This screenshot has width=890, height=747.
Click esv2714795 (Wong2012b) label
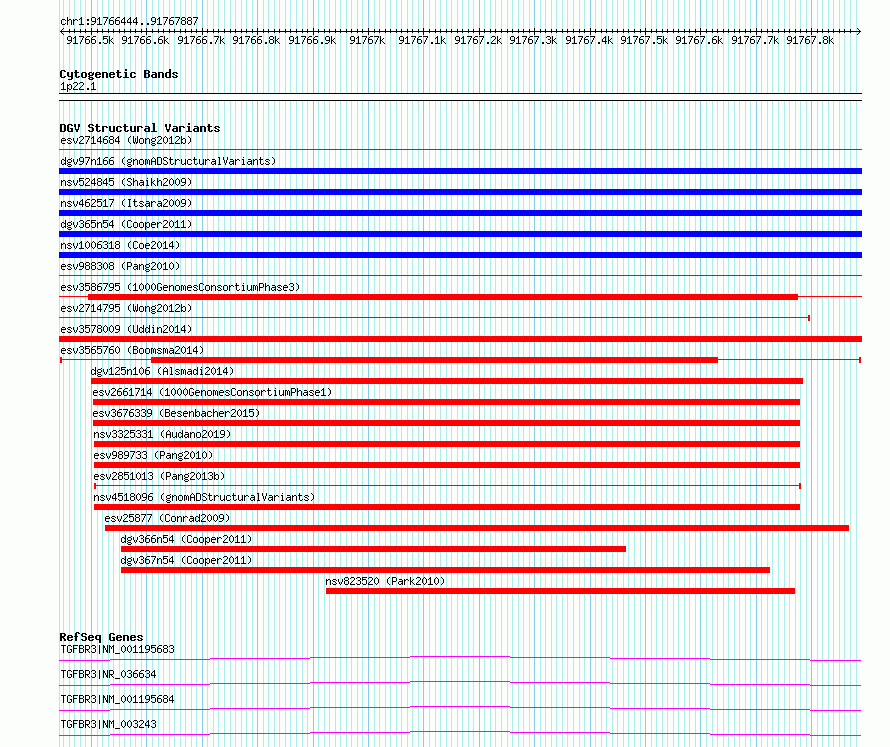tap(126, 308)
